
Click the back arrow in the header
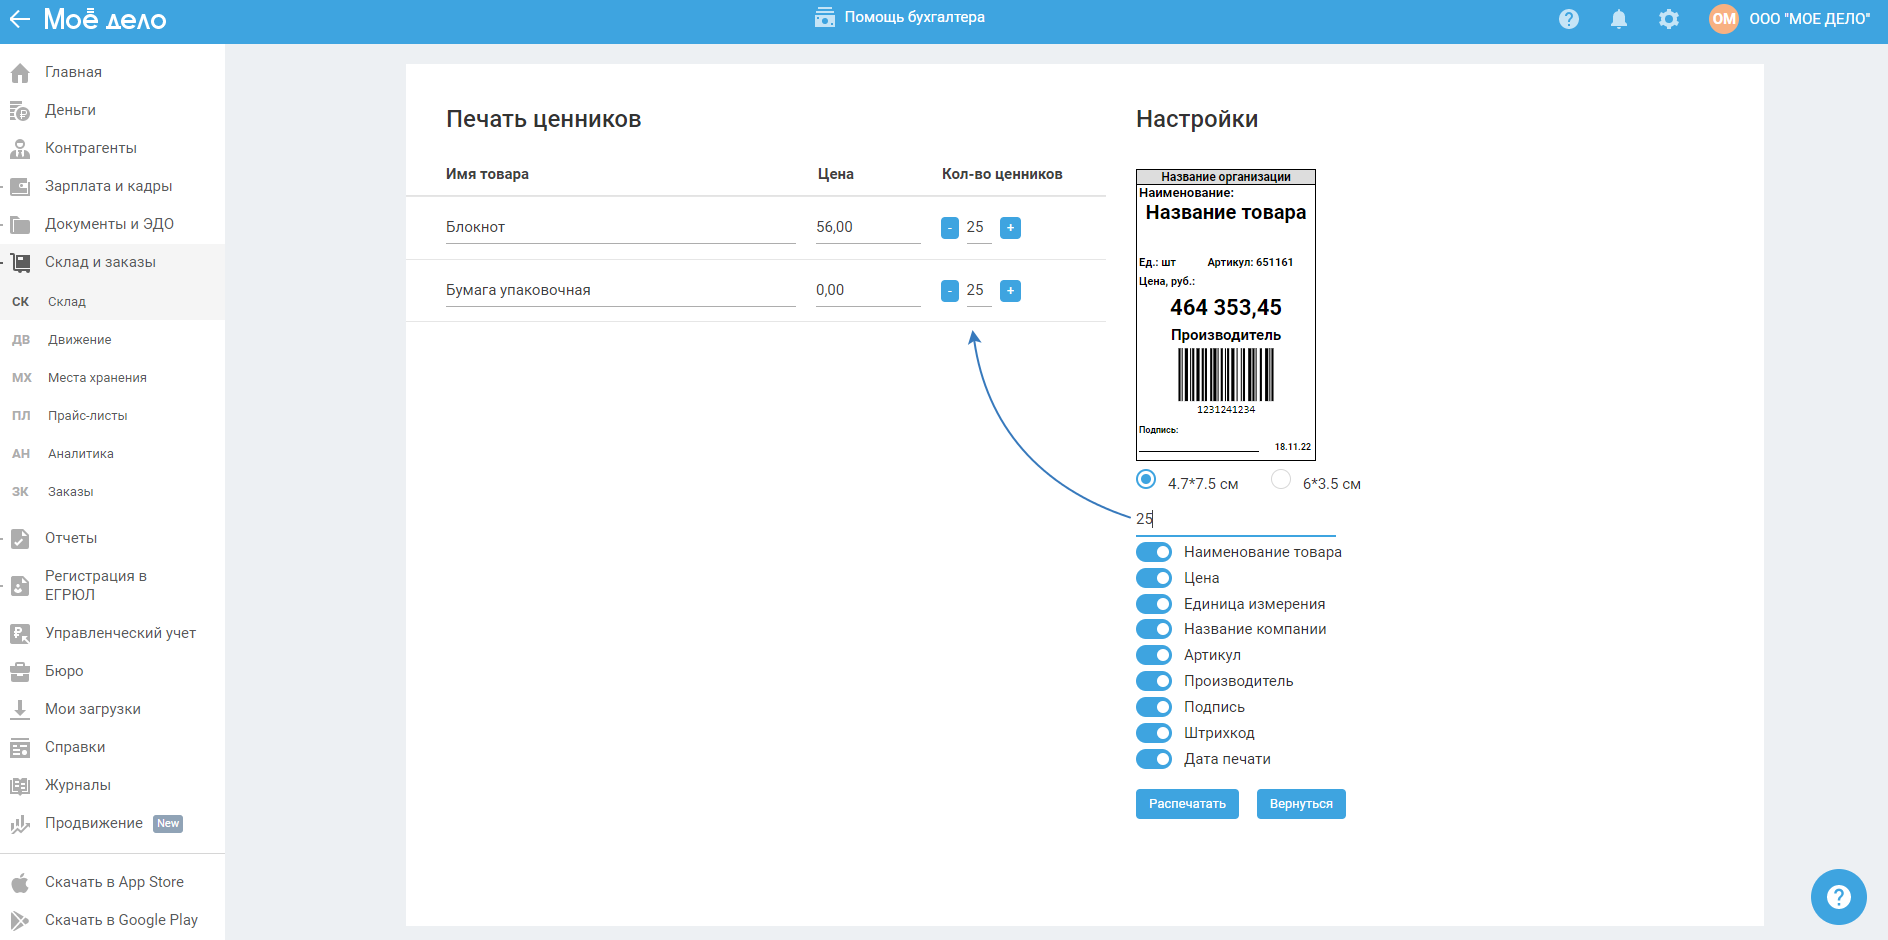(20, 19)
